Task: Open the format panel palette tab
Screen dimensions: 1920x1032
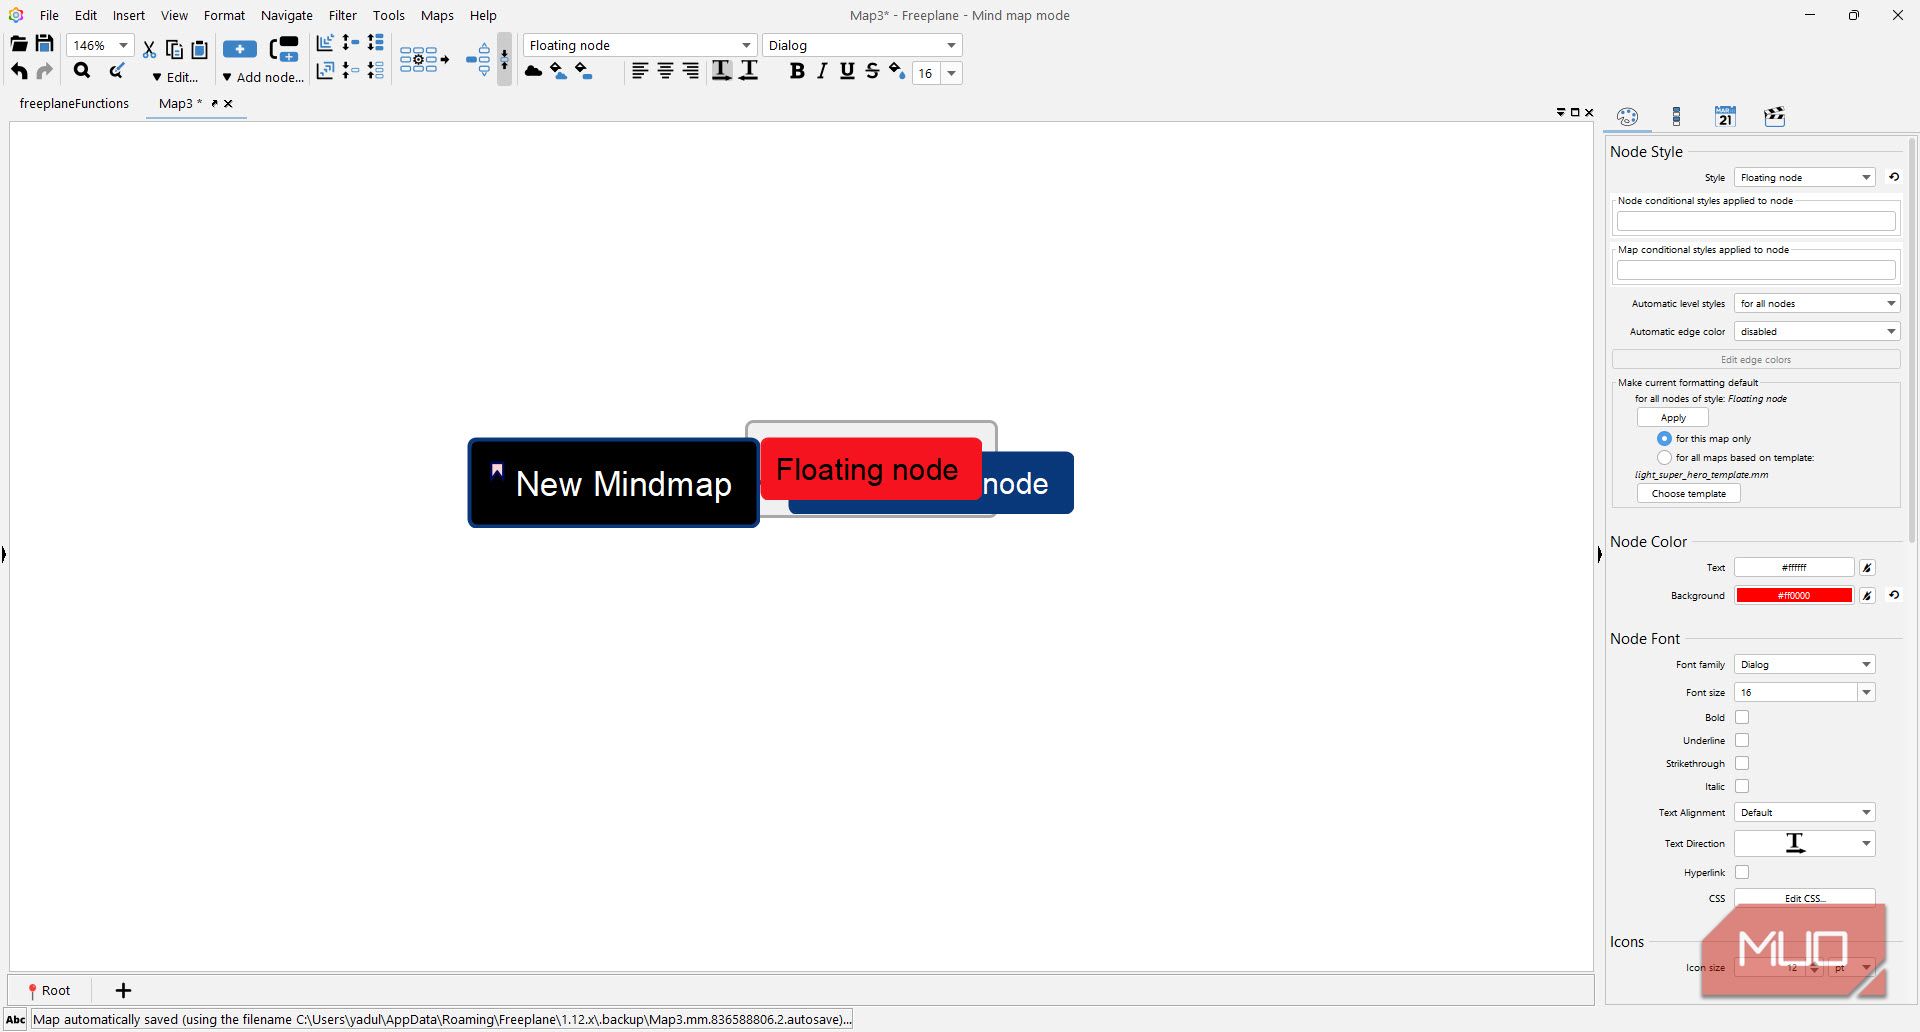Action: [1627, 117]
